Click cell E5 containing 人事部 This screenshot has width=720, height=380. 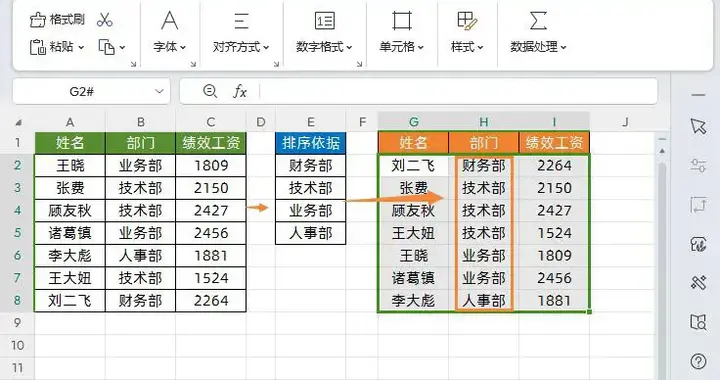(311, 233)
